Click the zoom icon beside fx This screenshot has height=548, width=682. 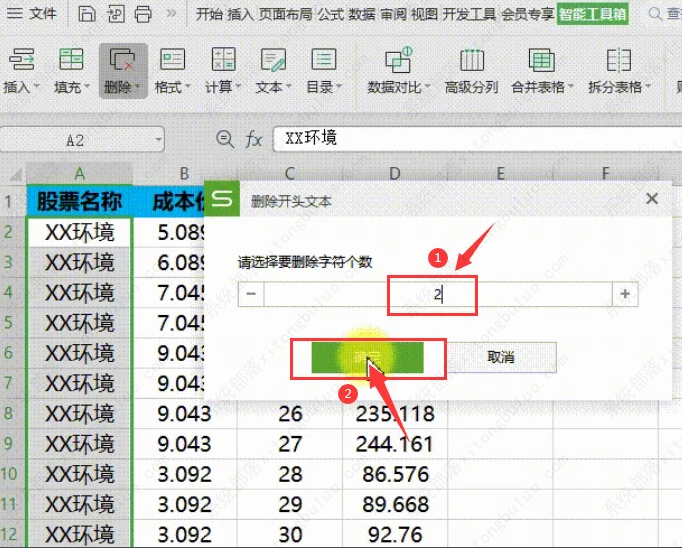click(225, 140)
